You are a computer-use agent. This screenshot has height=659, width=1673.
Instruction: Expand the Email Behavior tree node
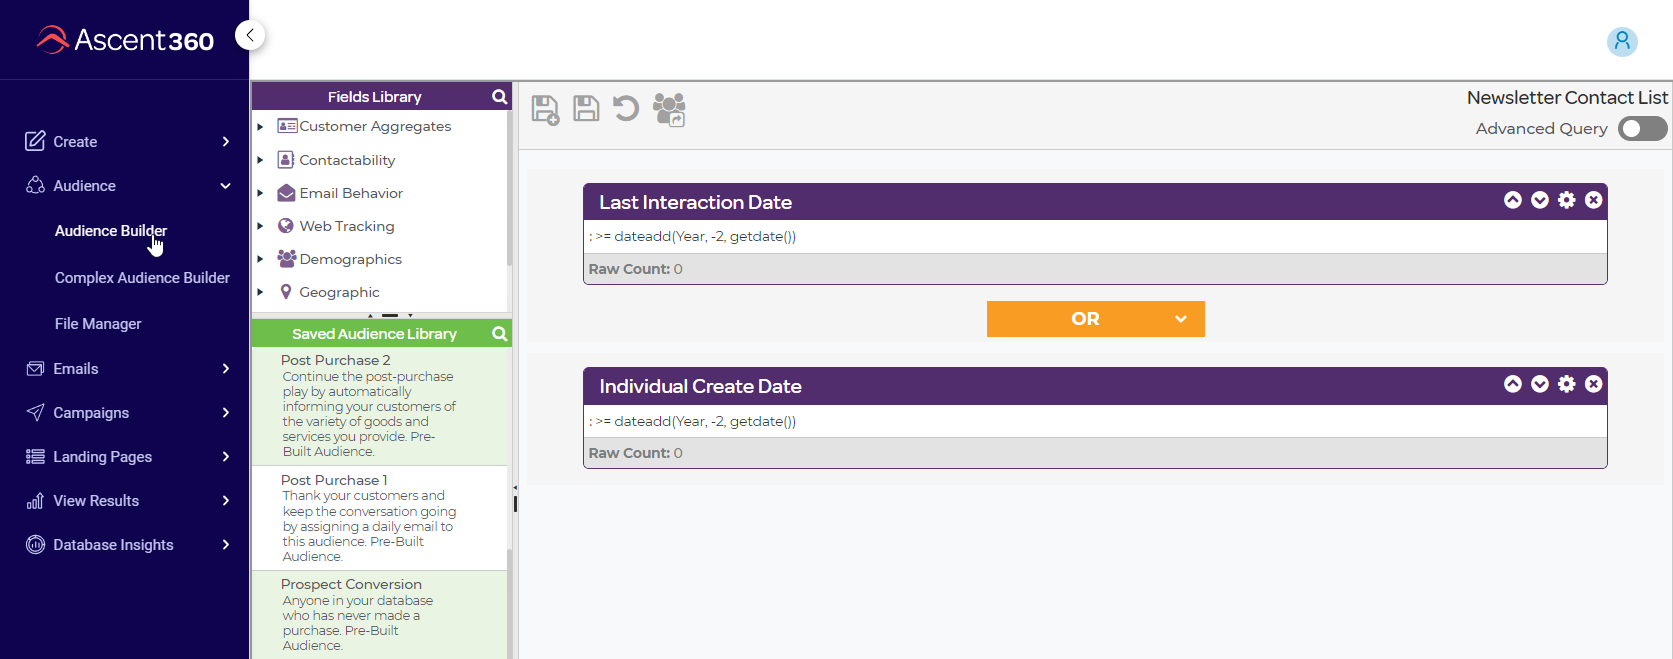click(x=260, y=193)
